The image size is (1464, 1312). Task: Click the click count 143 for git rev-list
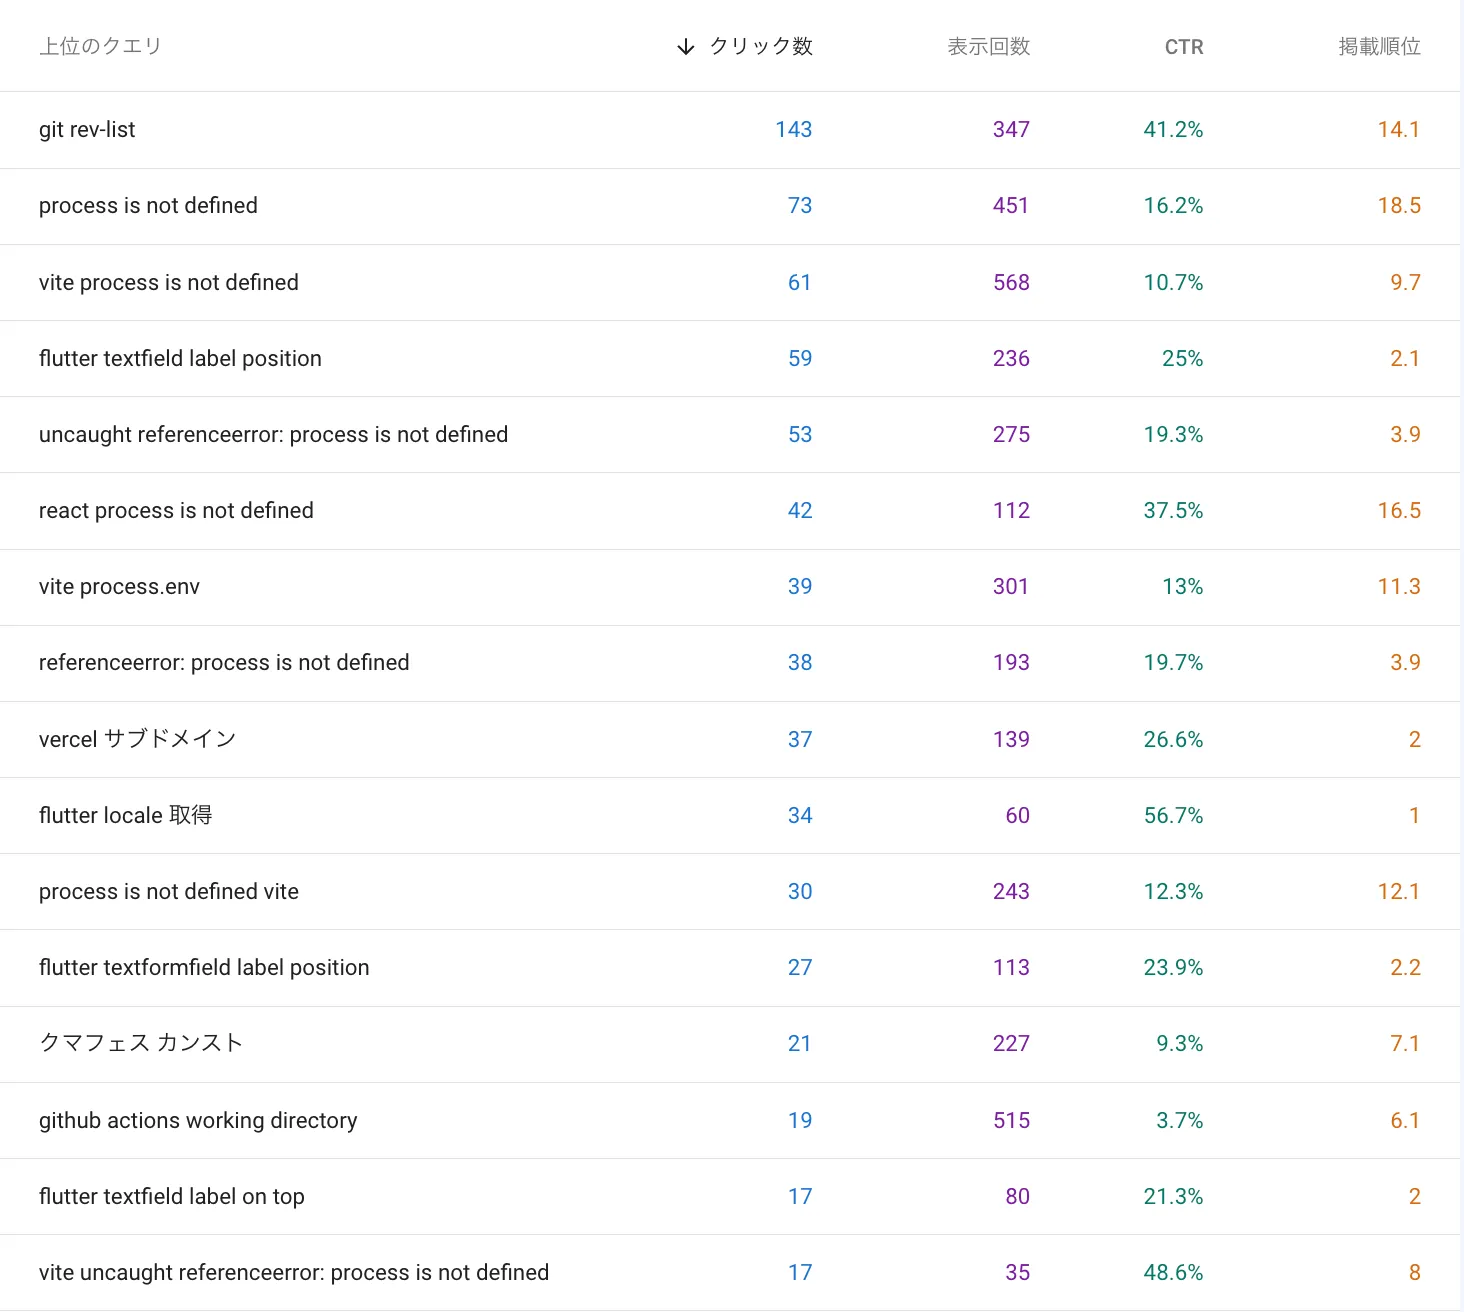(793, 129)
